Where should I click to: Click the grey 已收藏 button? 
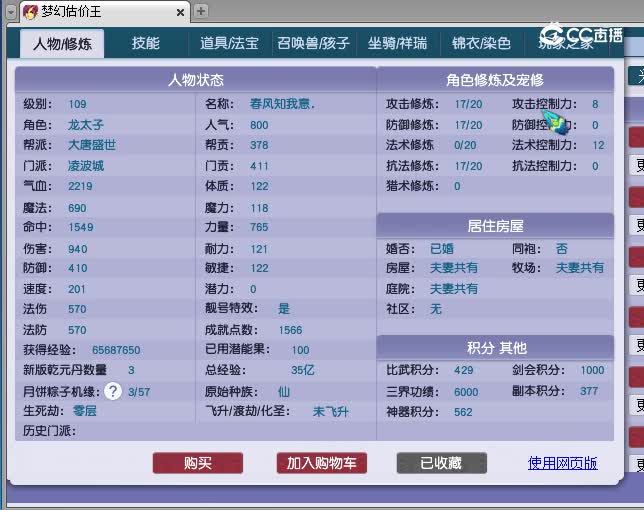[442, 463]
